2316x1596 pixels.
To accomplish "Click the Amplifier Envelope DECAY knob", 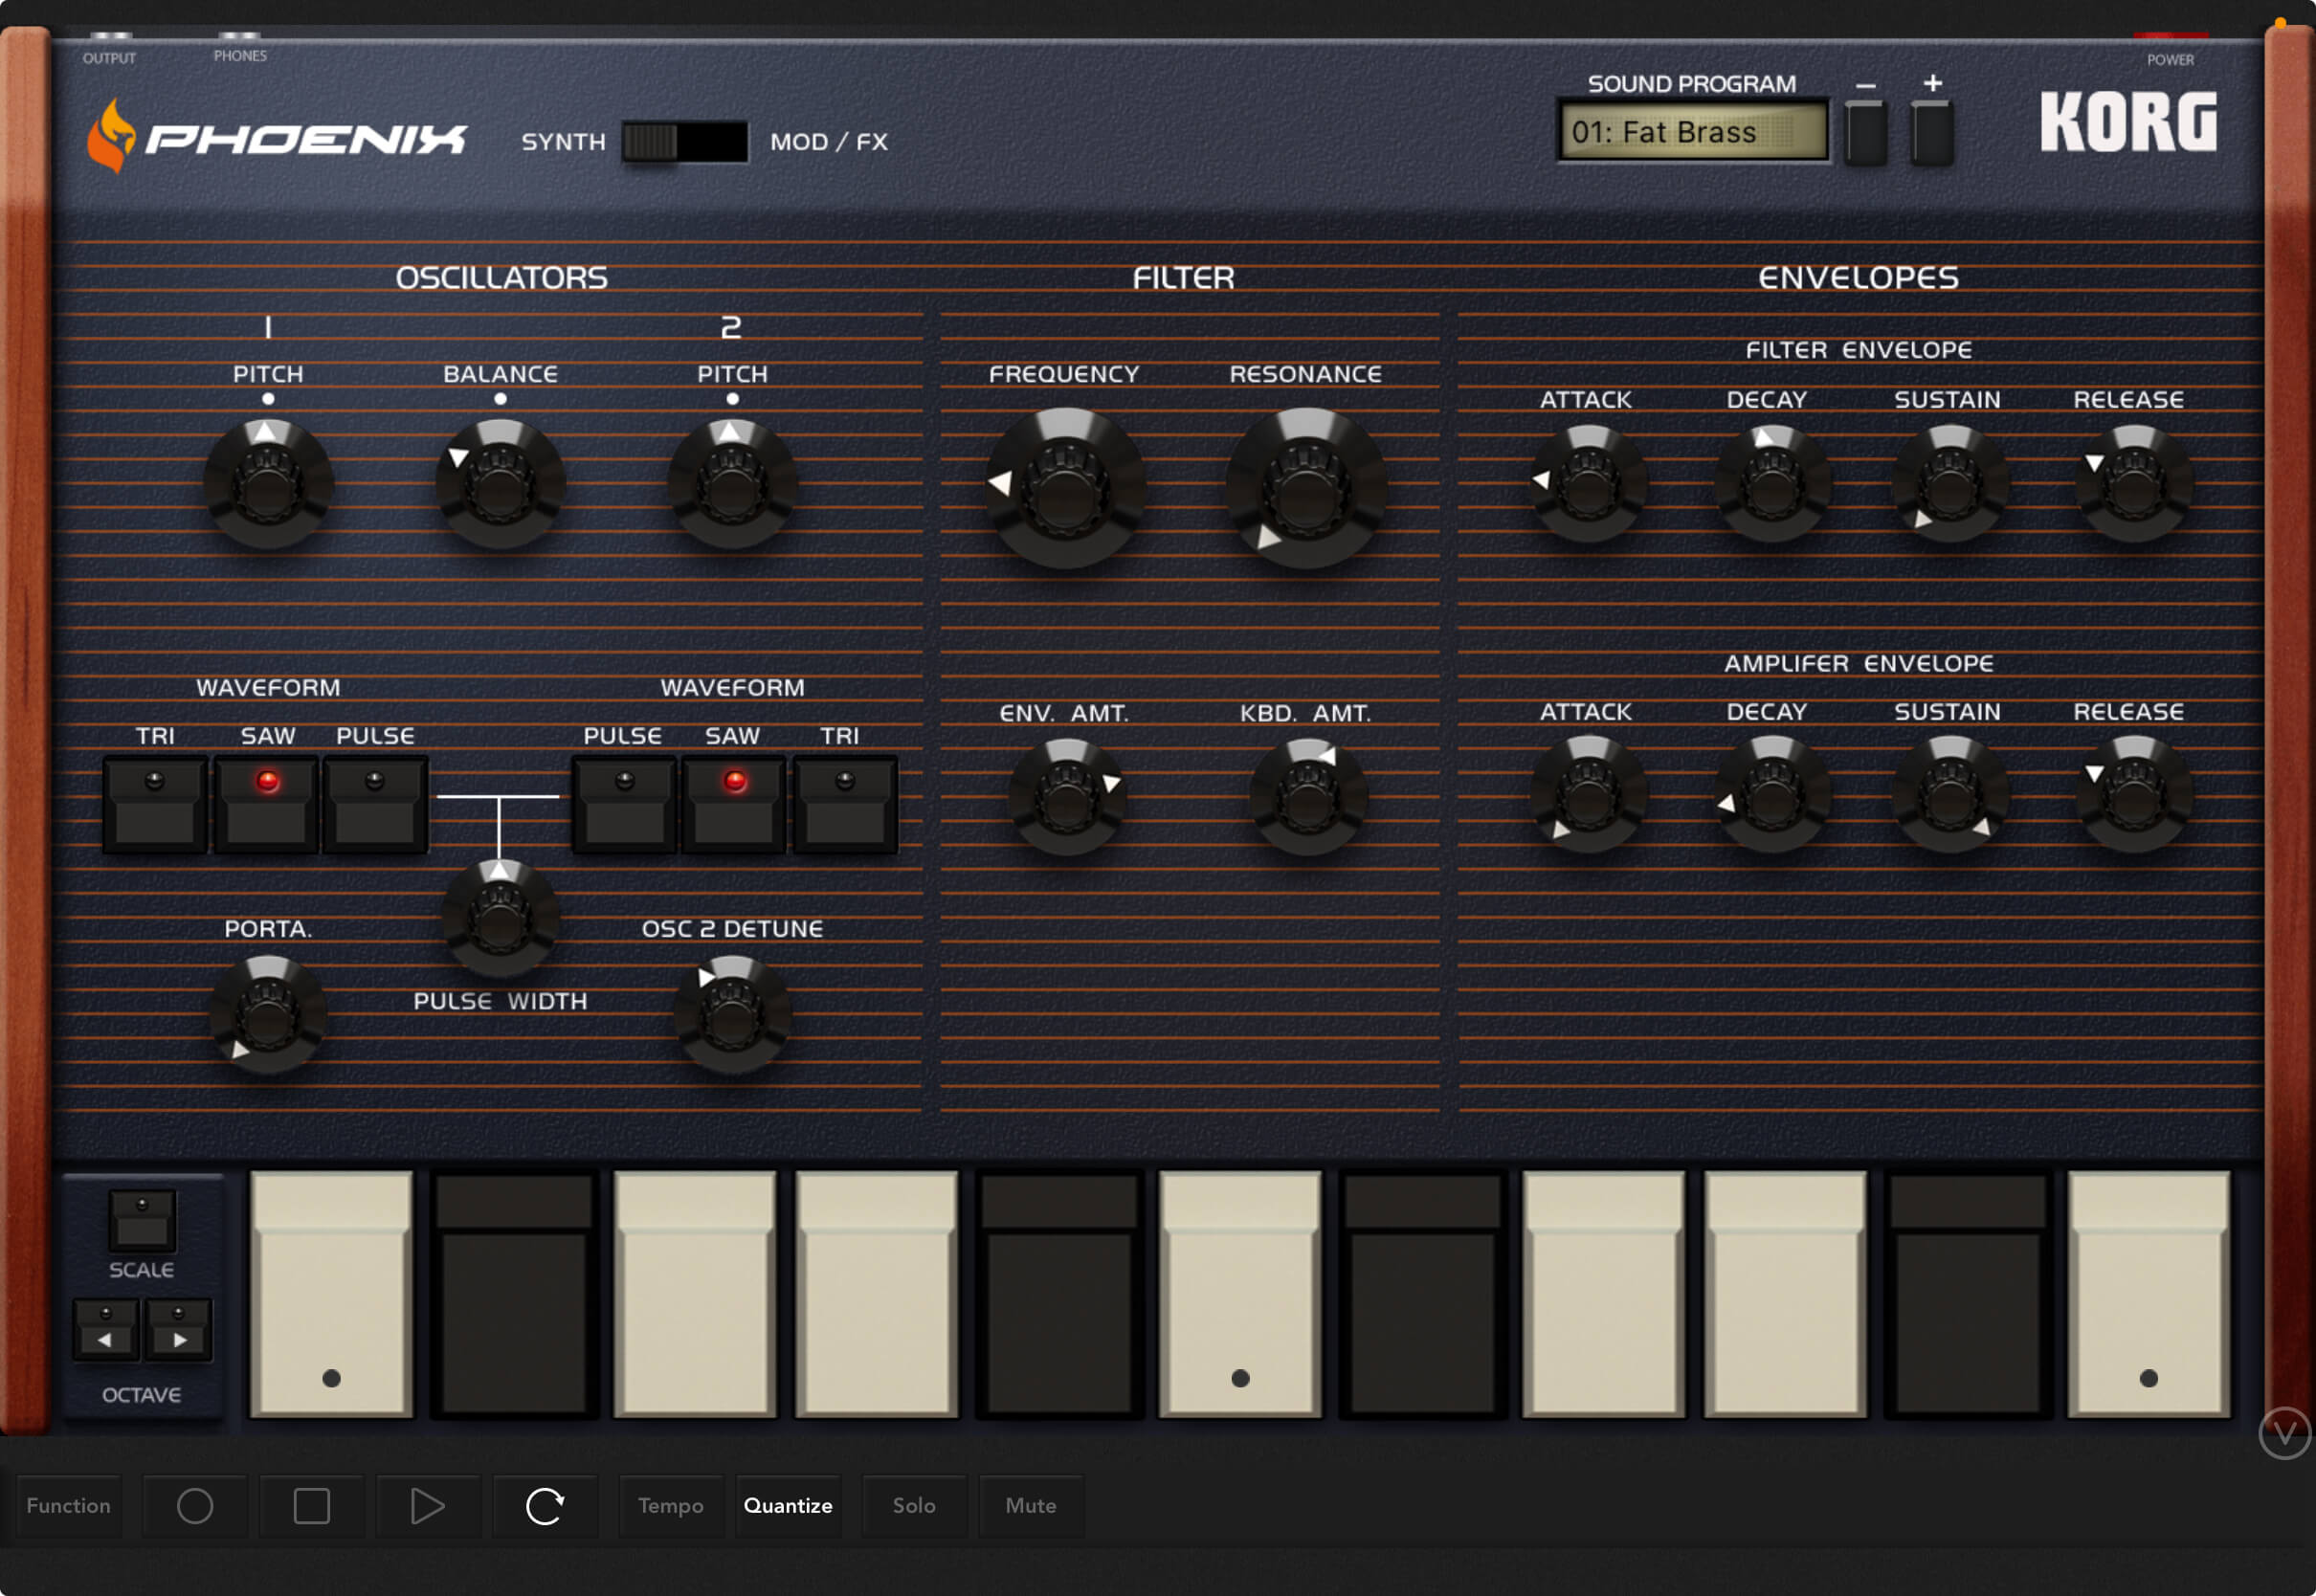I will [1772, 794].
